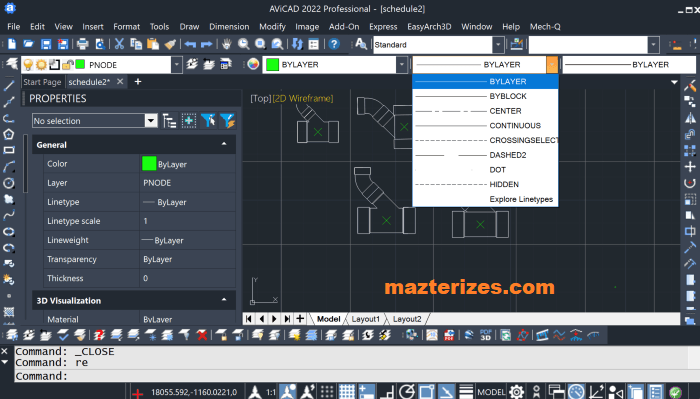Close the linetype dropdown via orange arrow
Viewport: 700px width, 399px height.
tap(552, 65)
